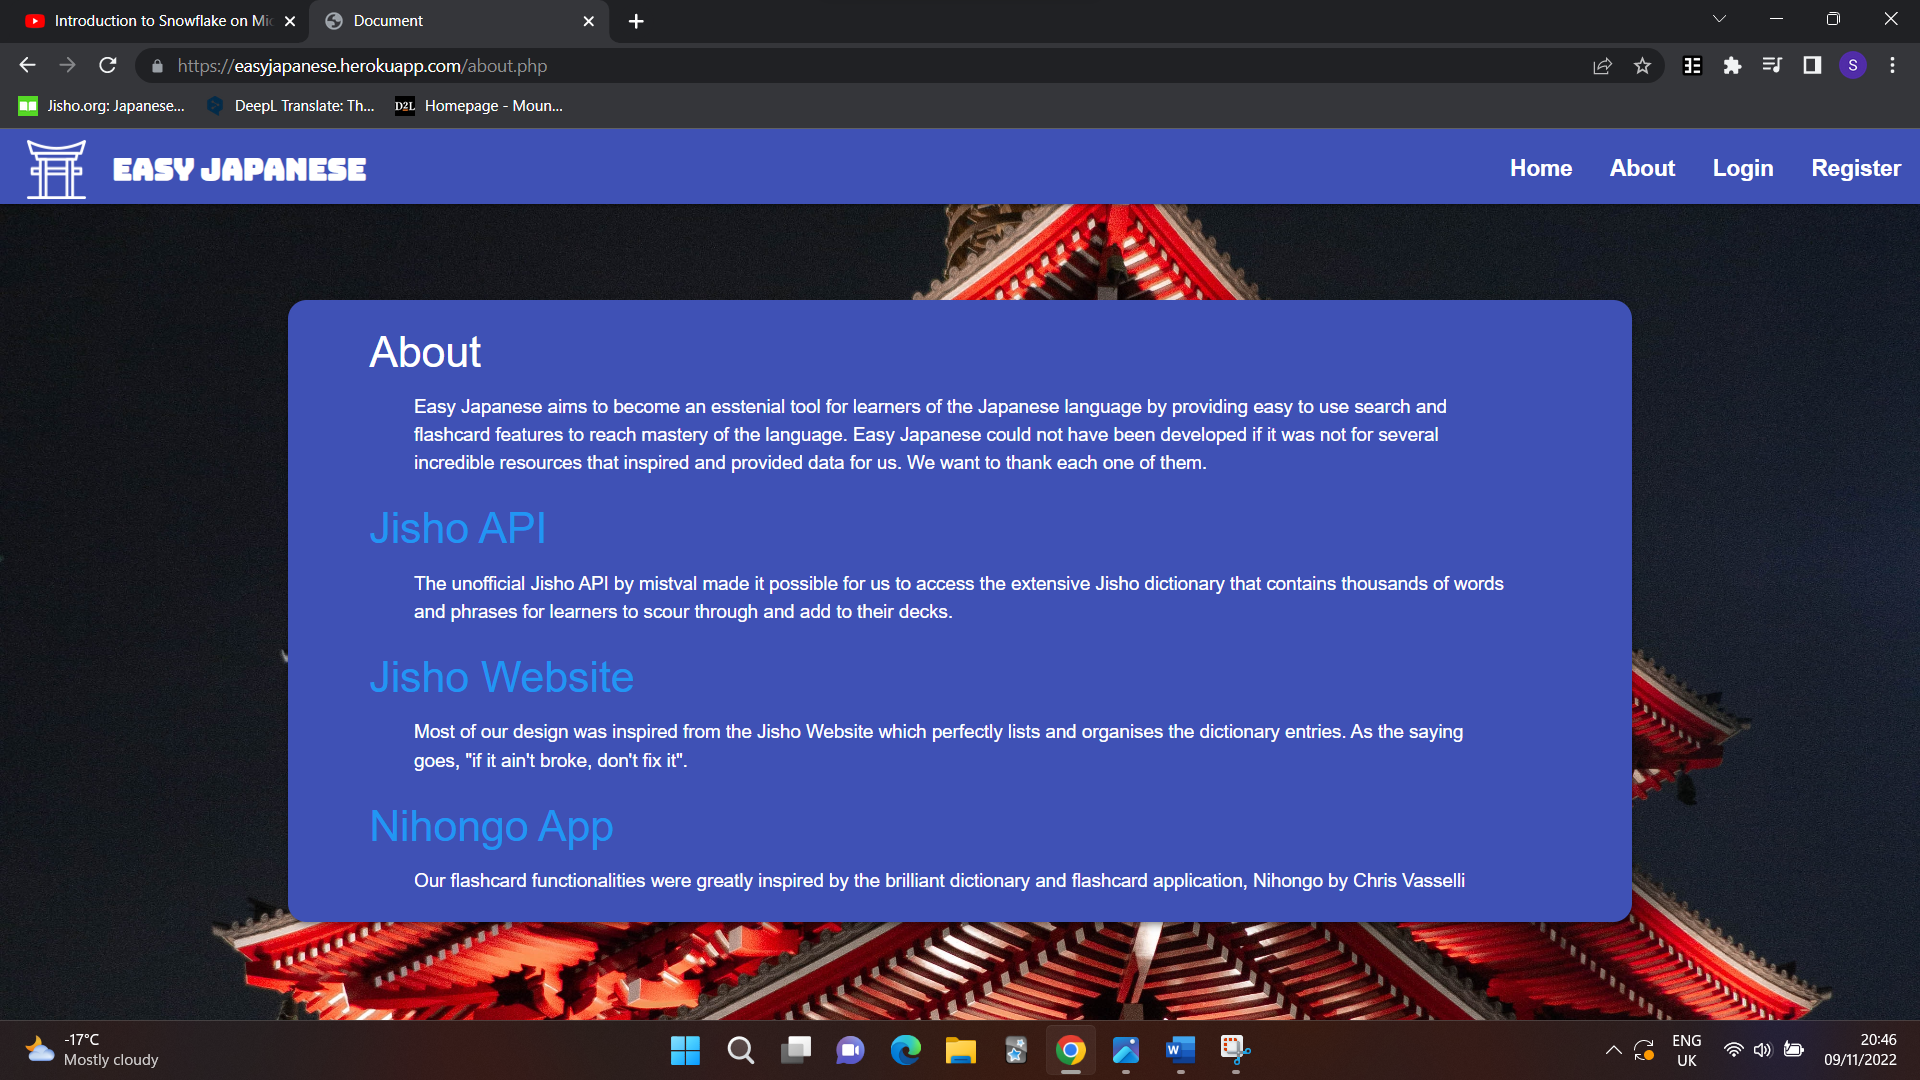
Task: Go back using the browser back arrow
Action: pyautogui.click(x=27, y=66)
